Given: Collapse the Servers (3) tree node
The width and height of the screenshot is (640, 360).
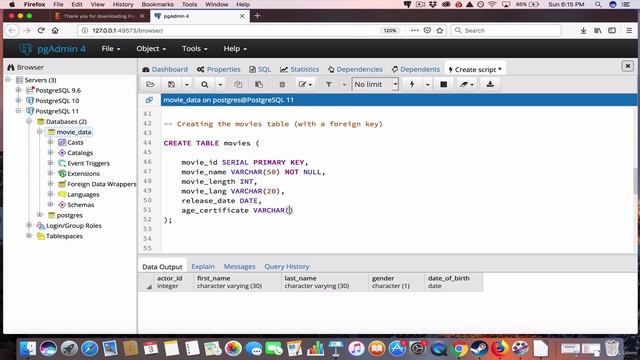Looking at the screenshot, I should (x=8, y=80).
